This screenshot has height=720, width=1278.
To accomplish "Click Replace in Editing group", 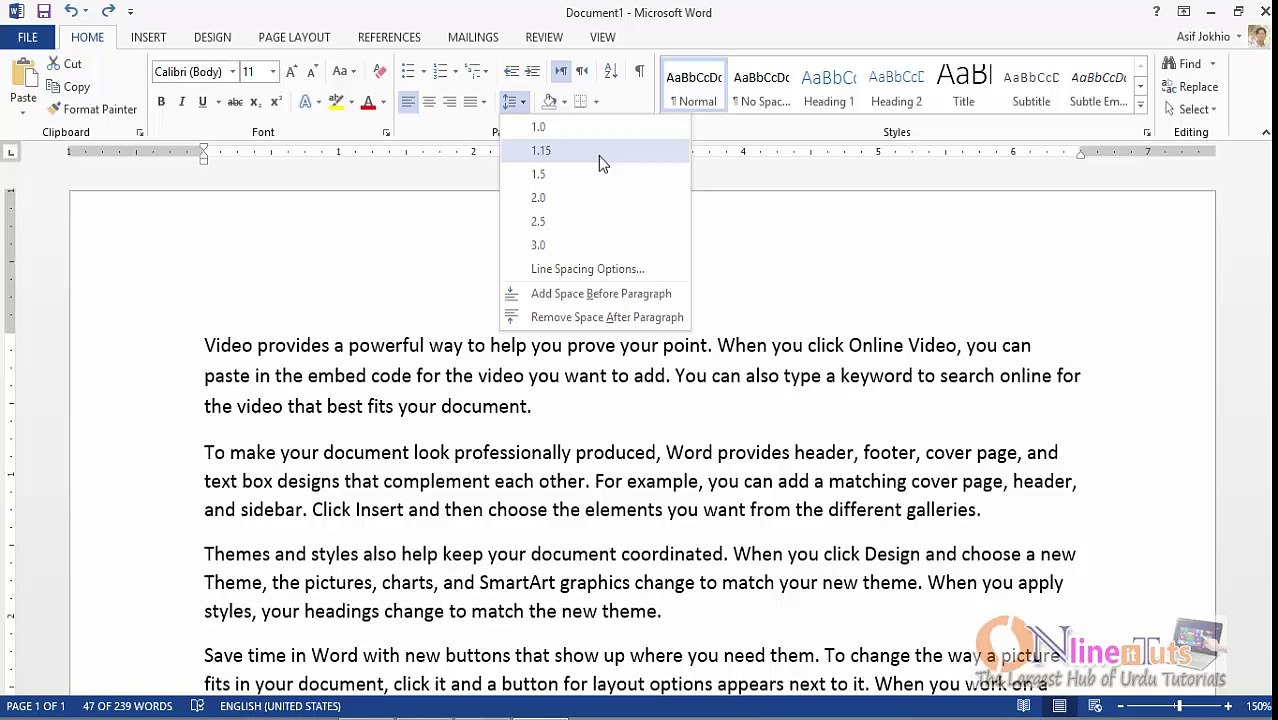I will pos(1190,87).
